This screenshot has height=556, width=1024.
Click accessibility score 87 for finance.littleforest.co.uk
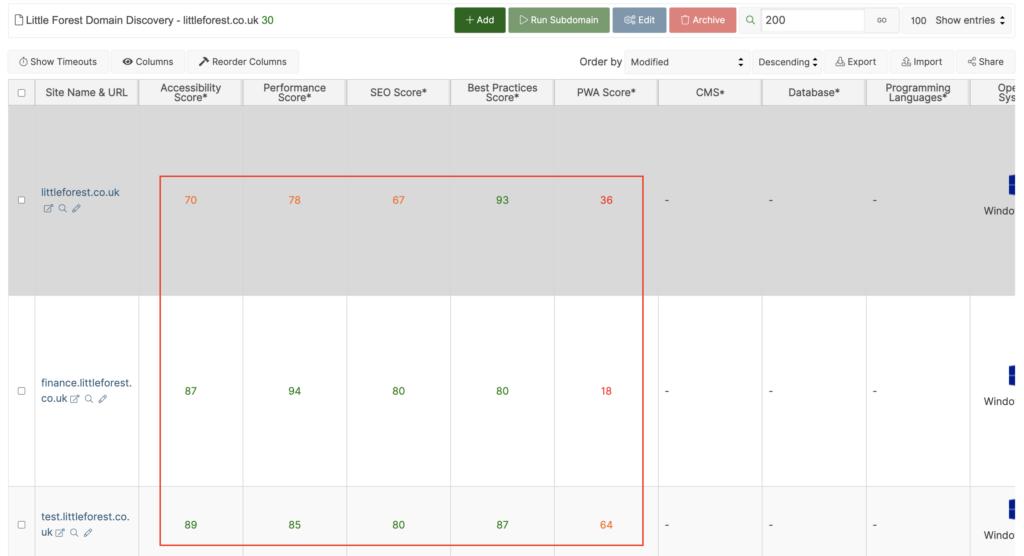point(191,391)
